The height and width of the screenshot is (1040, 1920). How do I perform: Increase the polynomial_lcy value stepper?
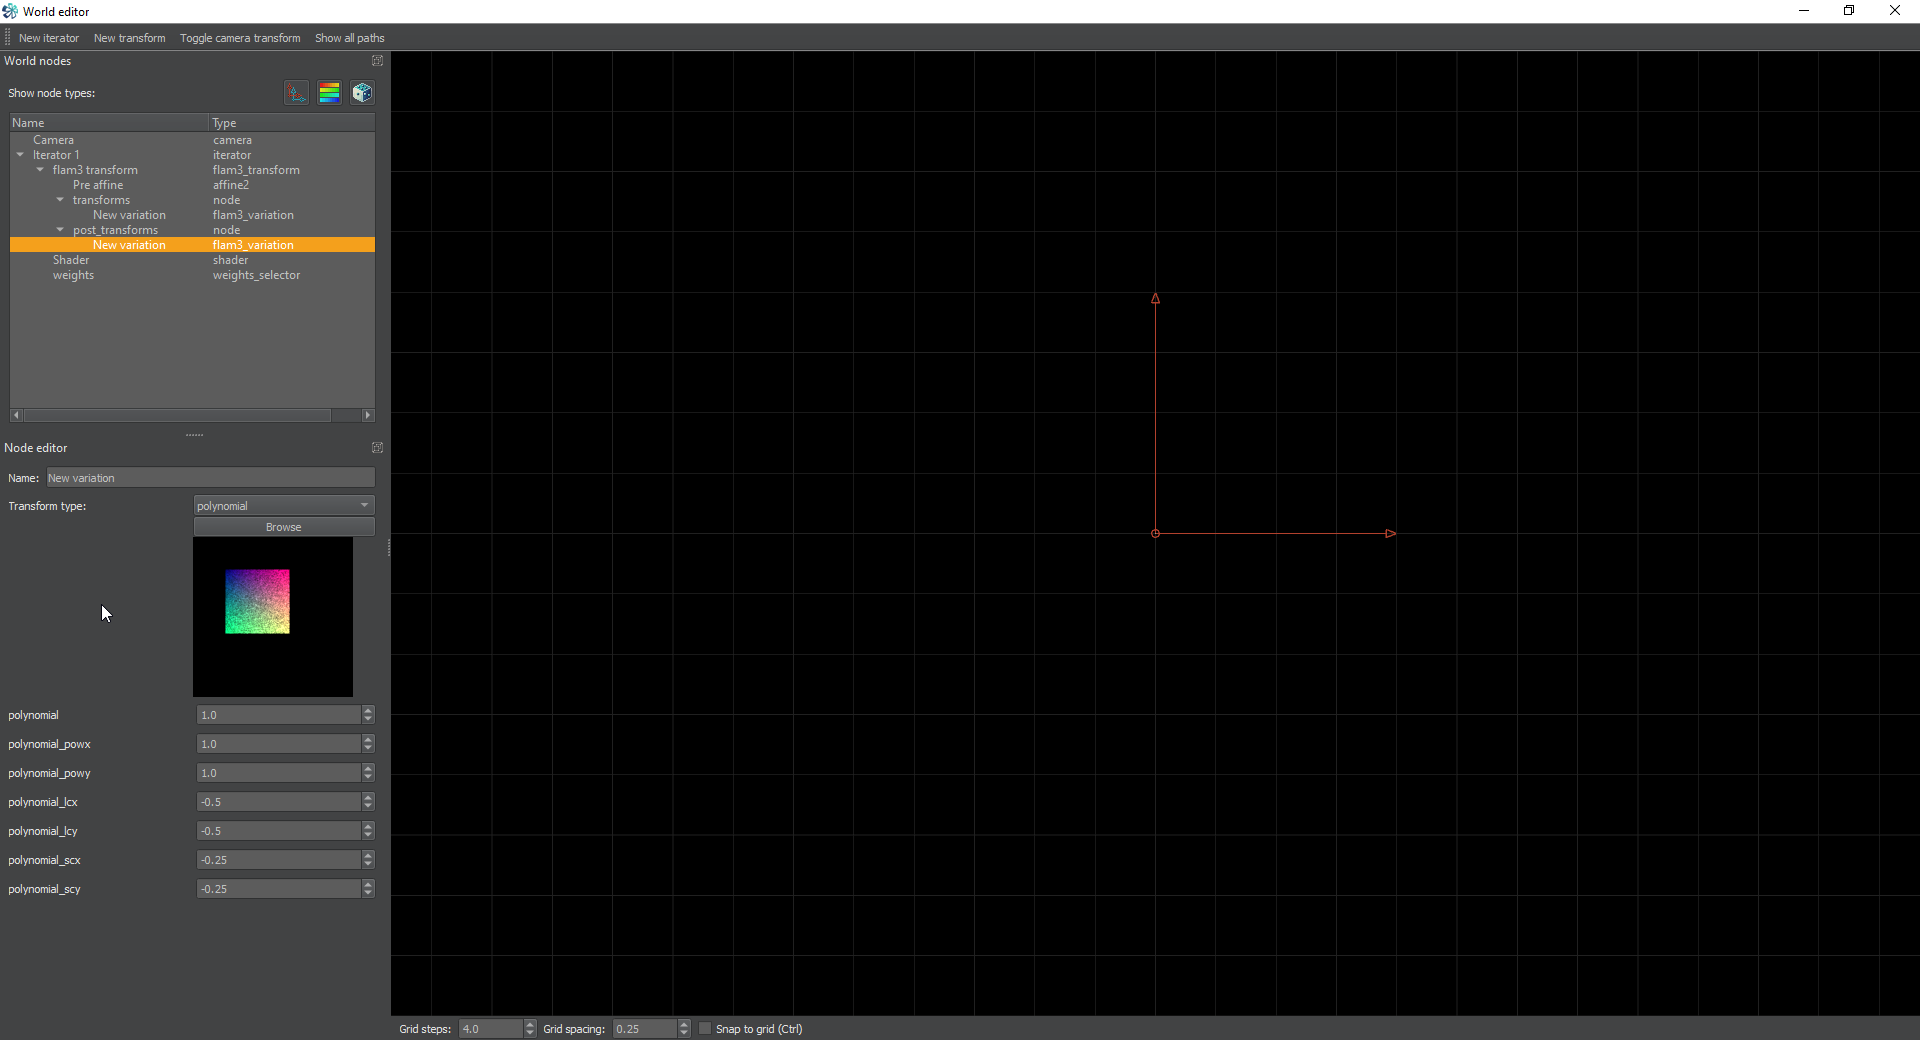pos(368,826)
